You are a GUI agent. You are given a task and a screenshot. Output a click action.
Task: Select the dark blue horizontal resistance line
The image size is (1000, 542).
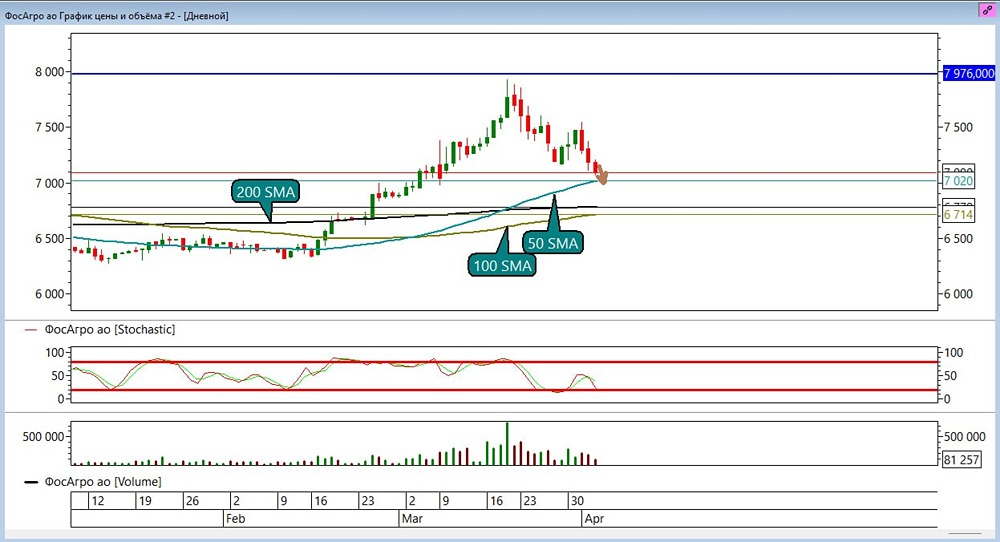click(x=504, y=74)
